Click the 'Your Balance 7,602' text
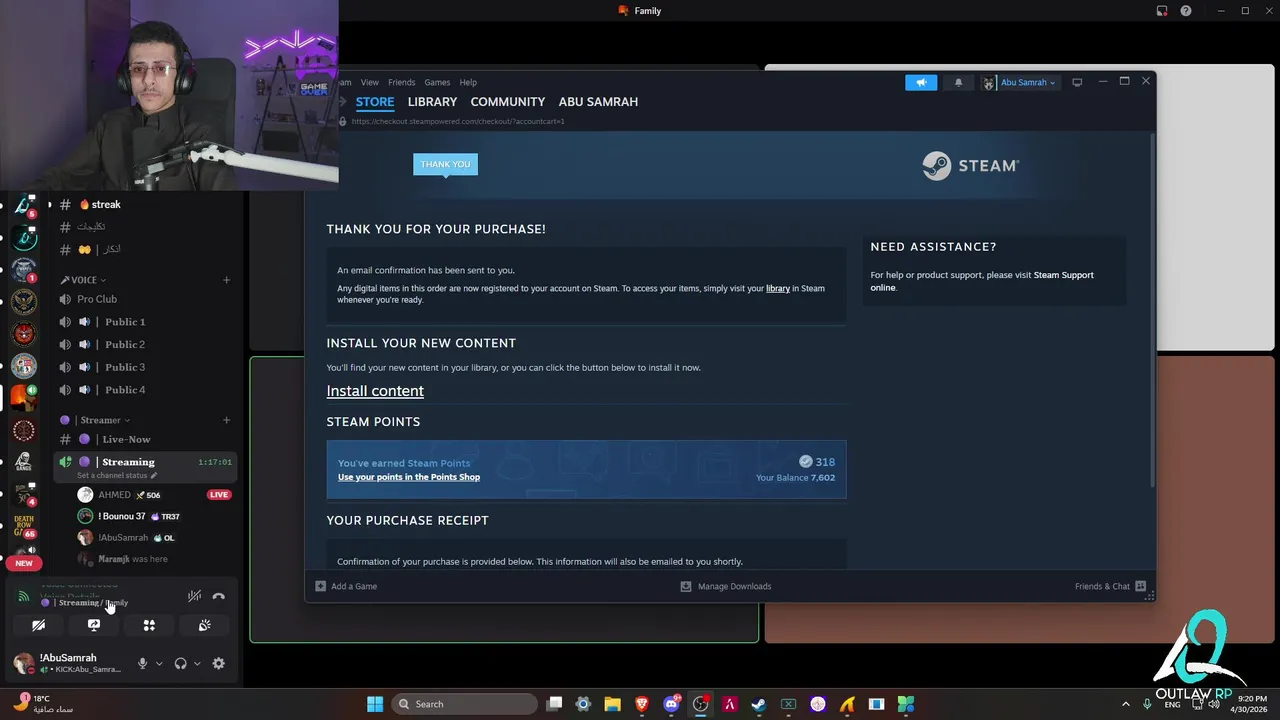 (x=795, y=478)
